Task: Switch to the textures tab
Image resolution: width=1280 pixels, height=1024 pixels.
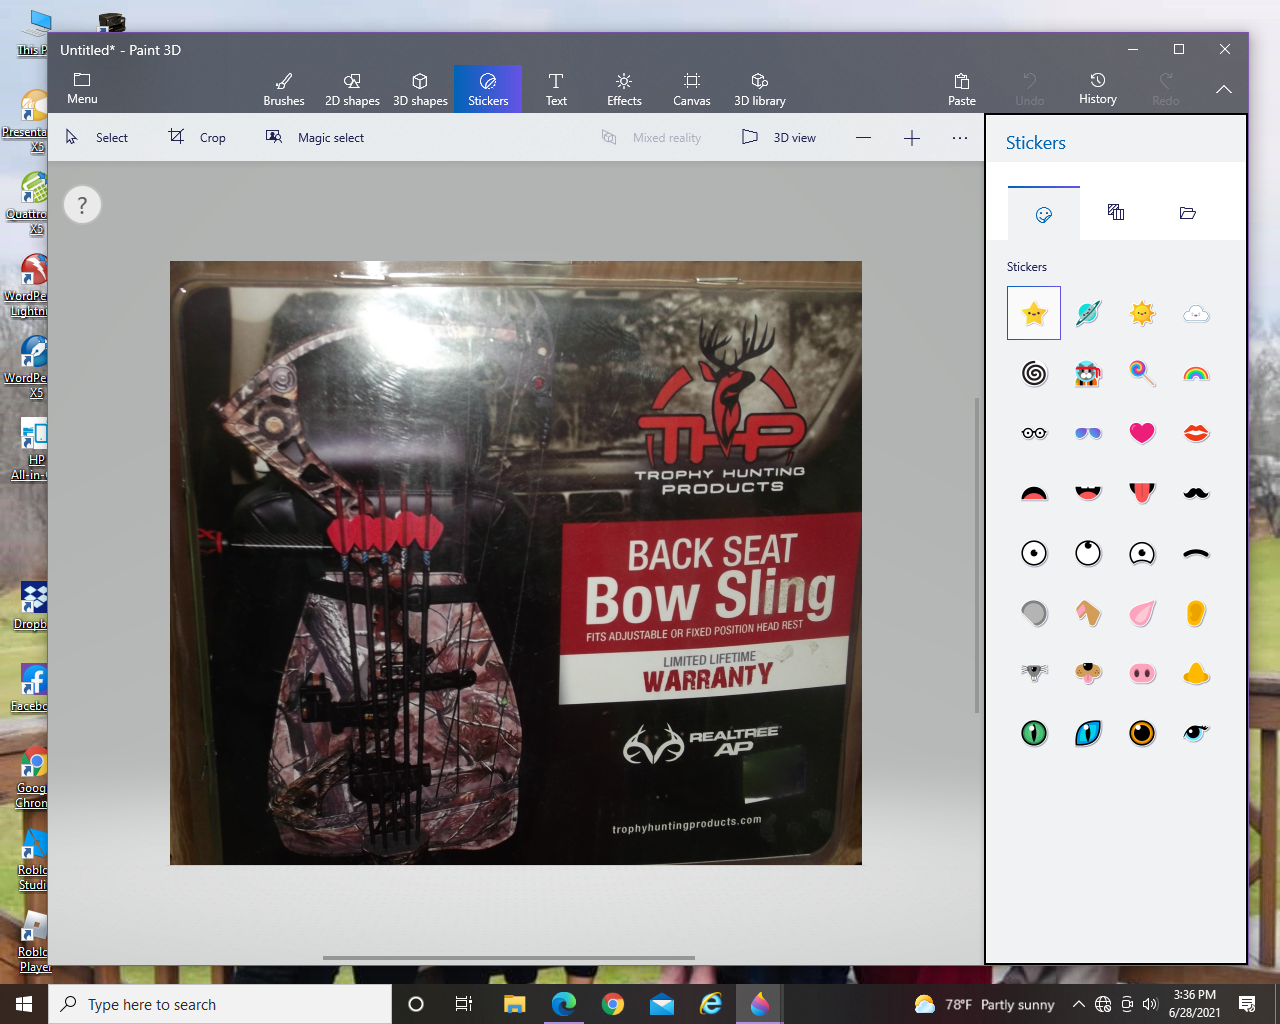Action: click(x=1116, y=212)
